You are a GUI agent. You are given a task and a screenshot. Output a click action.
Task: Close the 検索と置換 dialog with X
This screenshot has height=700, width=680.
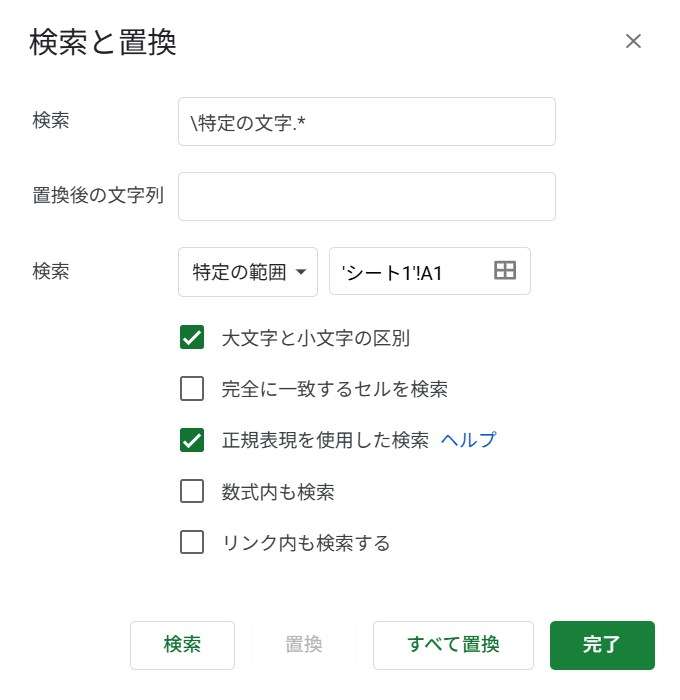[633, 41]
